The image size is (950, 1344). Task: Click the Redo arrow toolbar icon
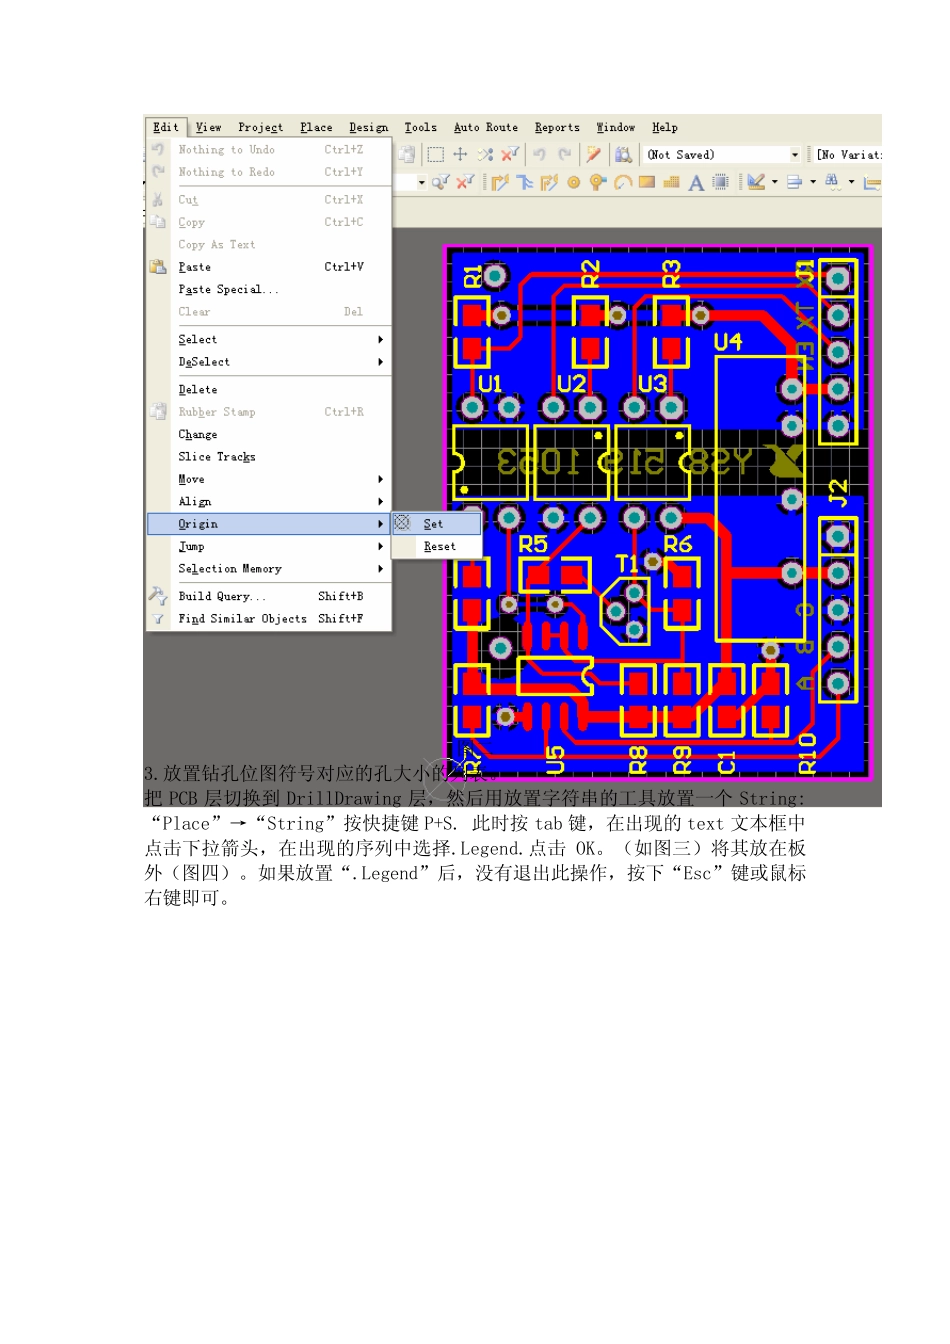click(565, 154)
